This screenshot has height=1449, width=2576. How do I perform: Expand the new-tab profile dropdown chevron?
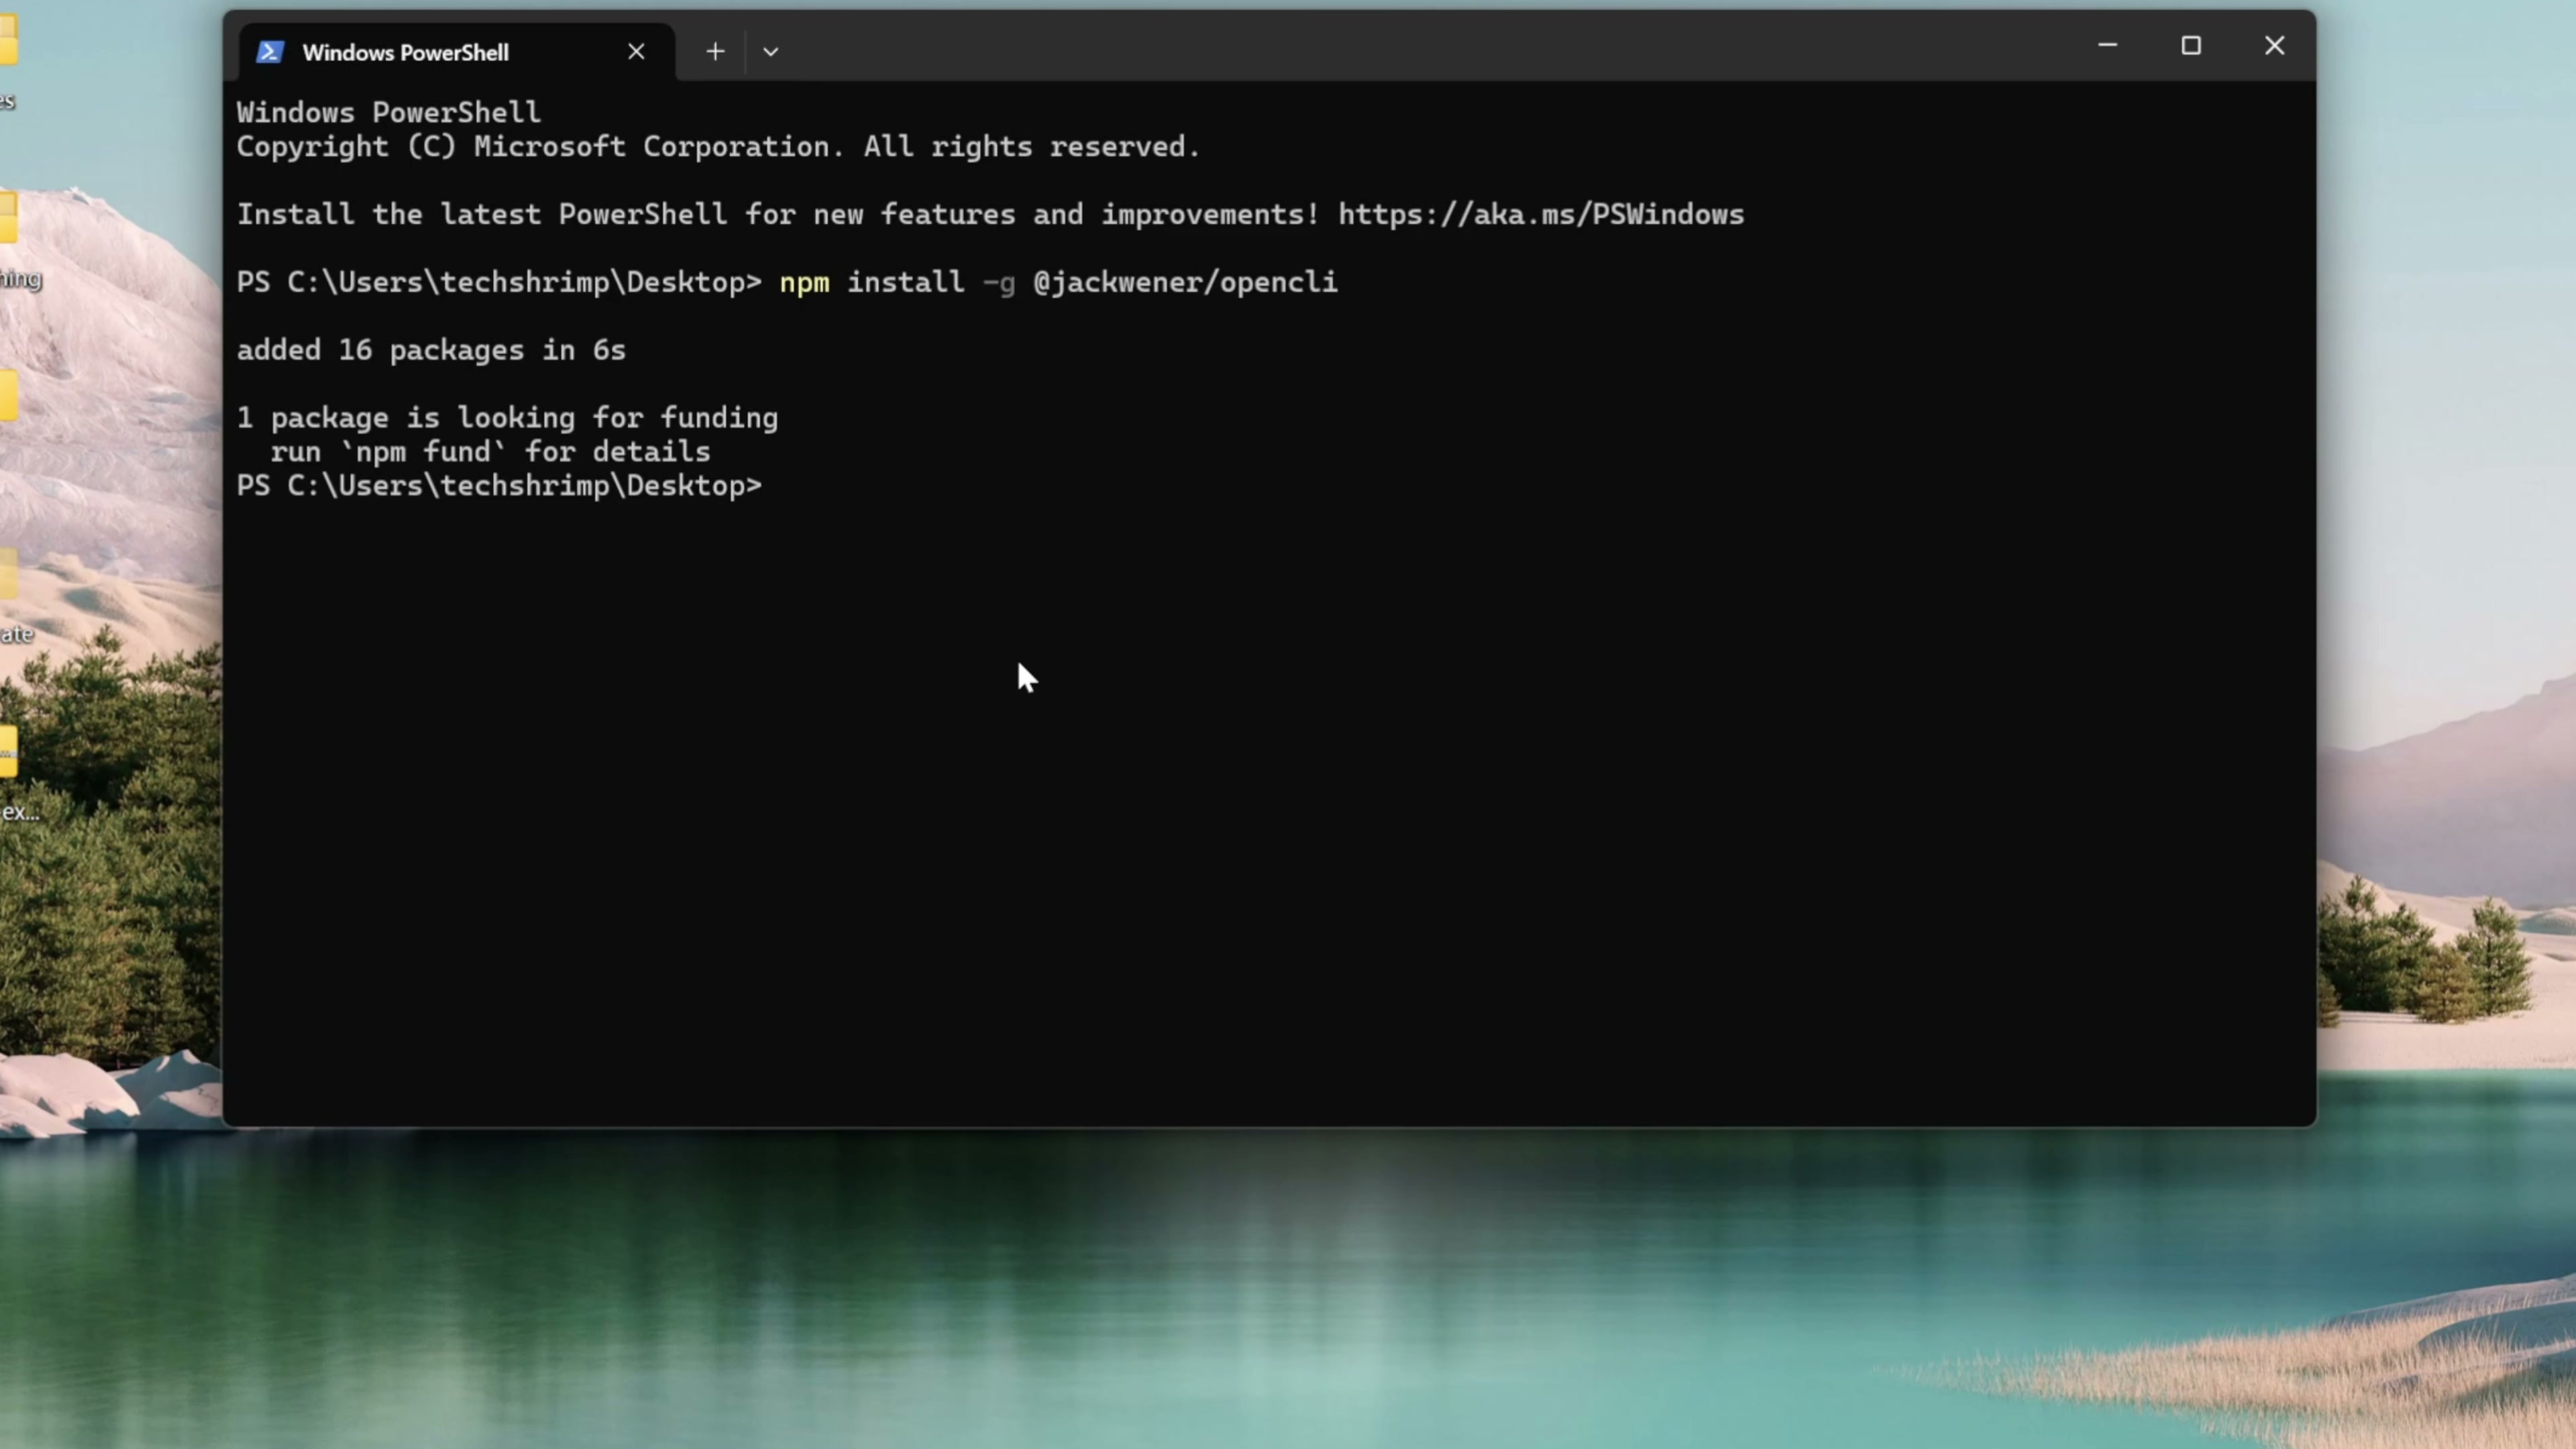tap(770, 52)
